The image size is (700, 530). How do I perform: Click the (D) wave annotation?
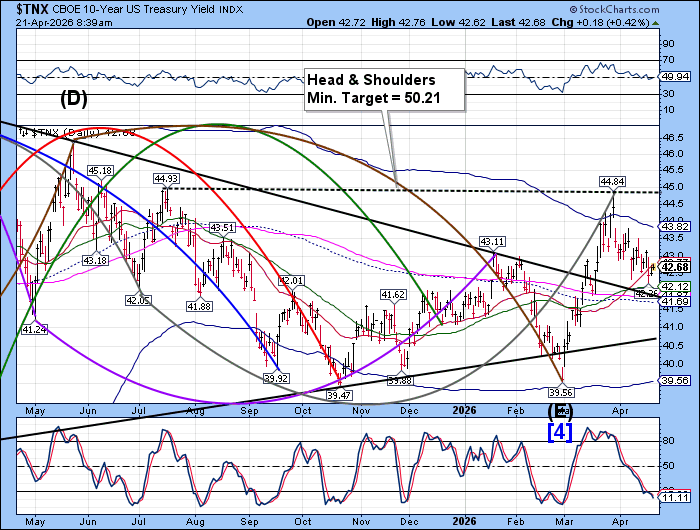click(x=75, y=99)
